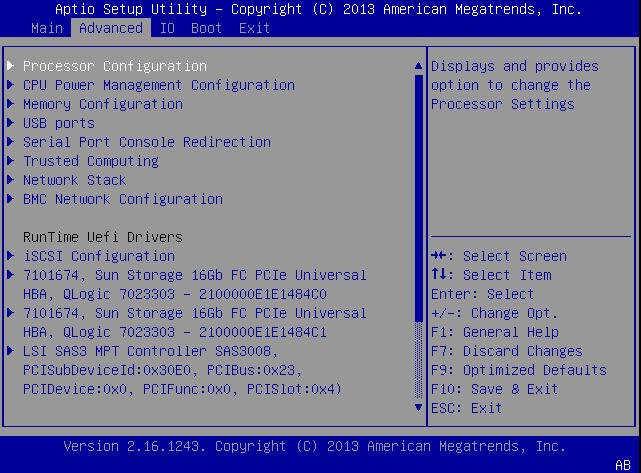Select the Network Stack entry
The height and width of the screenshot is (473, 641).
(75, 180)
